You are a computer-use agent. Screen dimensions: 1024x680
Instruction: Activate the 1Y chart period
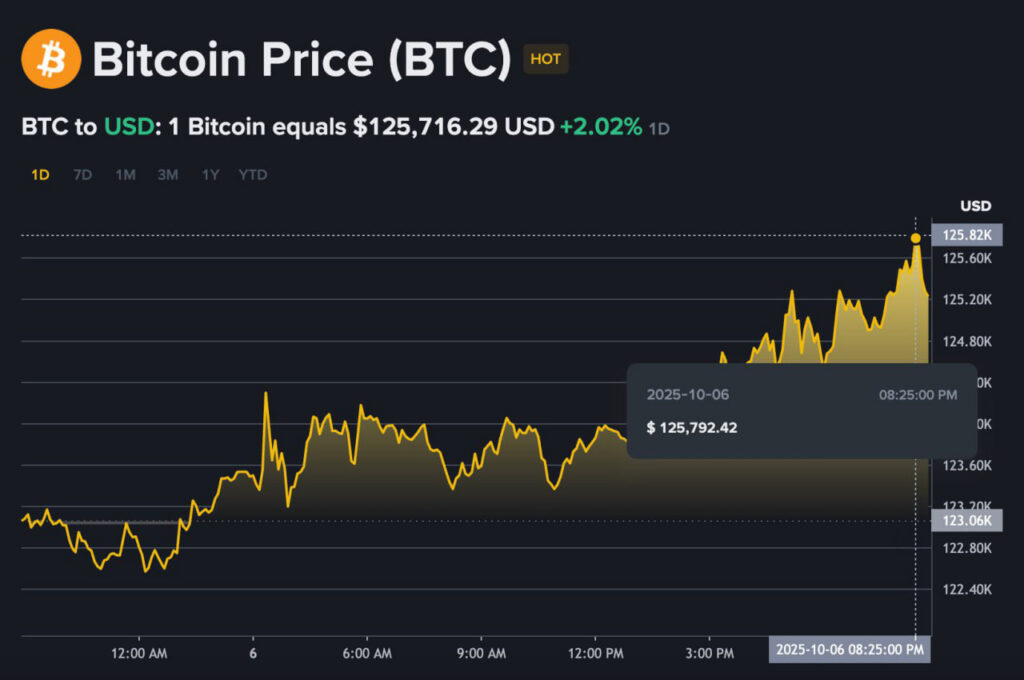(x=210, y=174)
